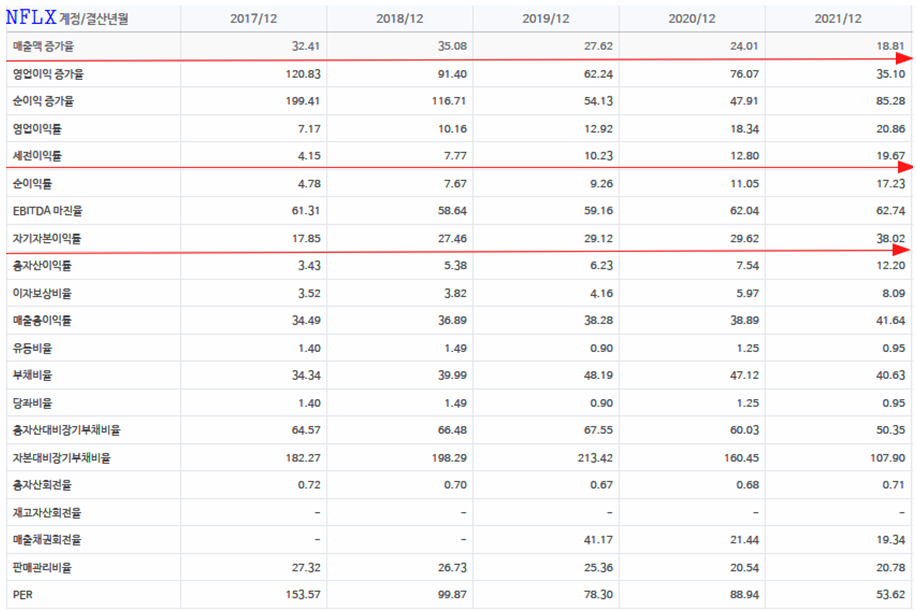Click the 매출액 증가율 row label
Viewport: 916px width, 611px height.
(43, 46)
